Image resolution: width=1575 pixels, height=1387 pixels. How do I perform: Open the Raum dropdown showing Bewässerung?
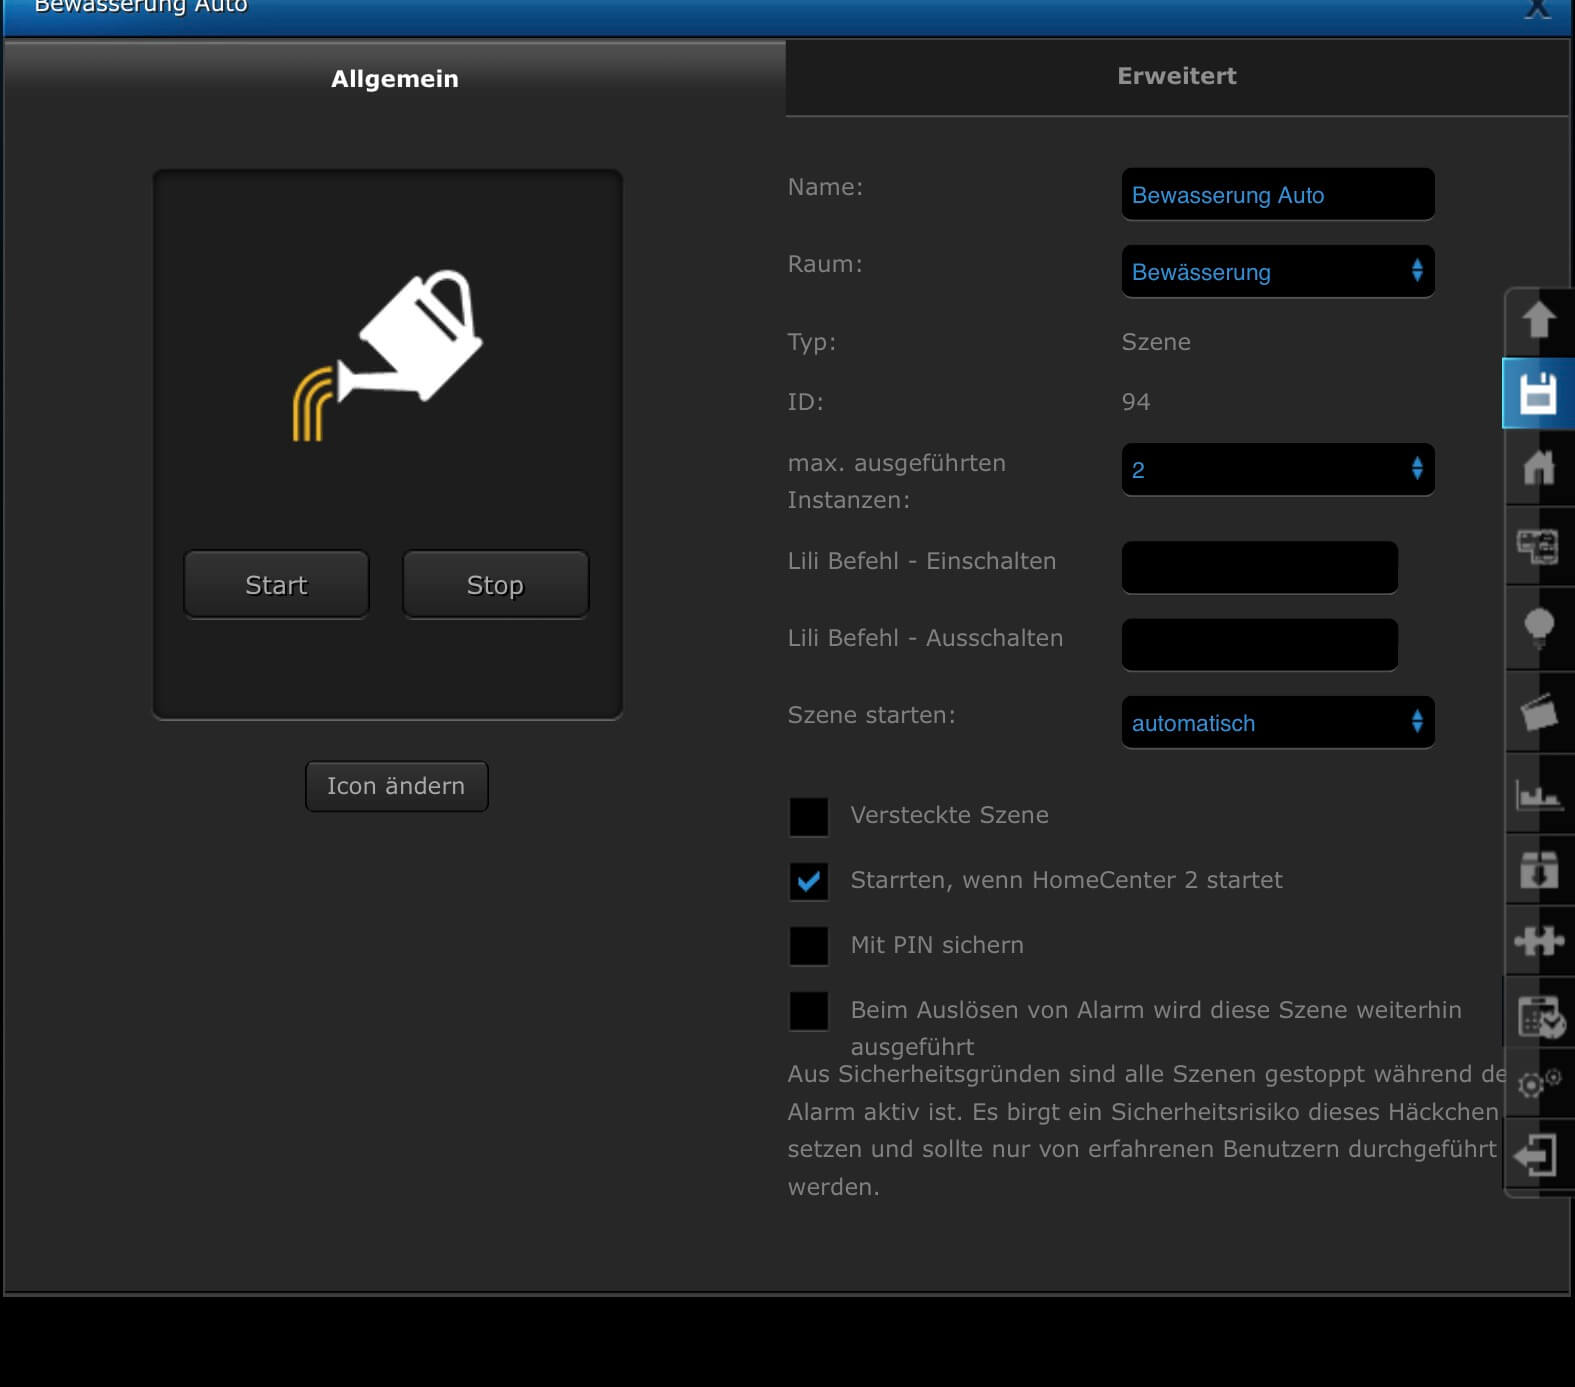coord(1277,272)
